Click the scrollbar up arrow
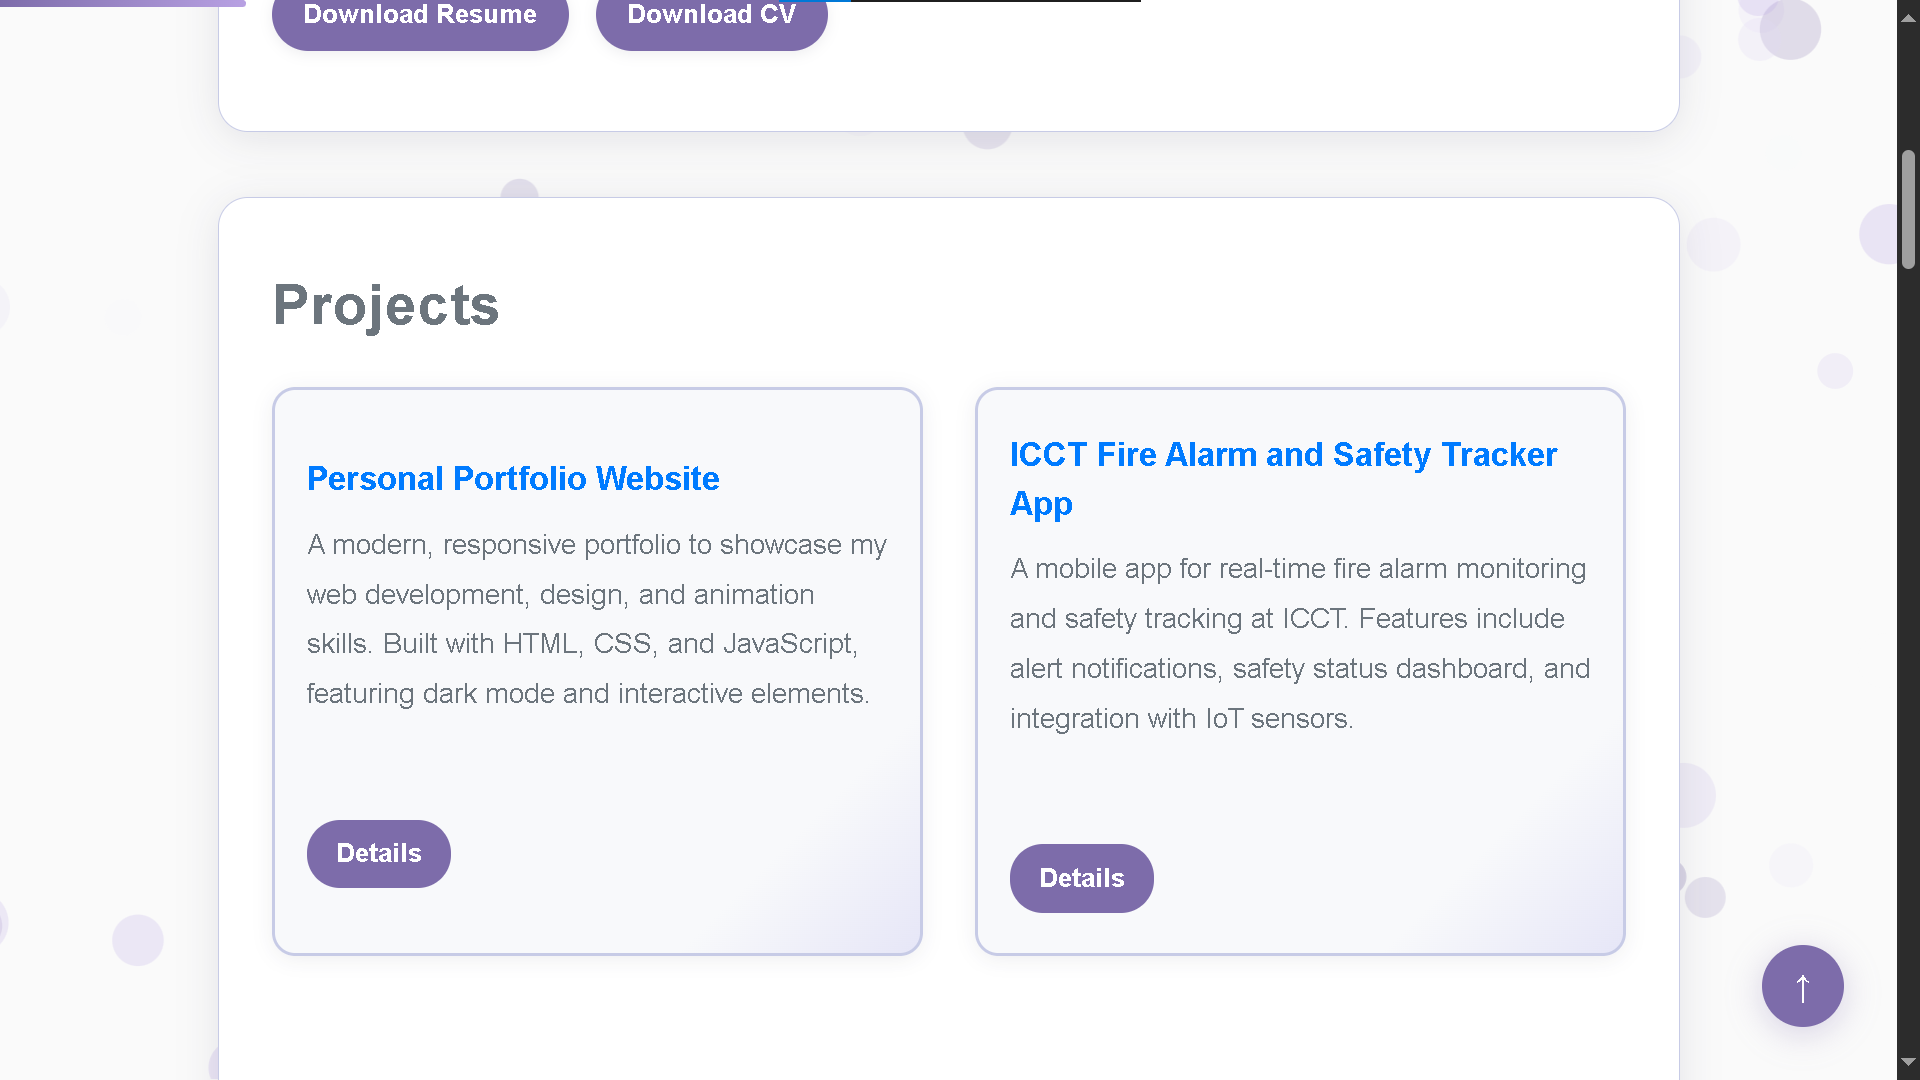1920x1080 pixels. click(1908, 16)
